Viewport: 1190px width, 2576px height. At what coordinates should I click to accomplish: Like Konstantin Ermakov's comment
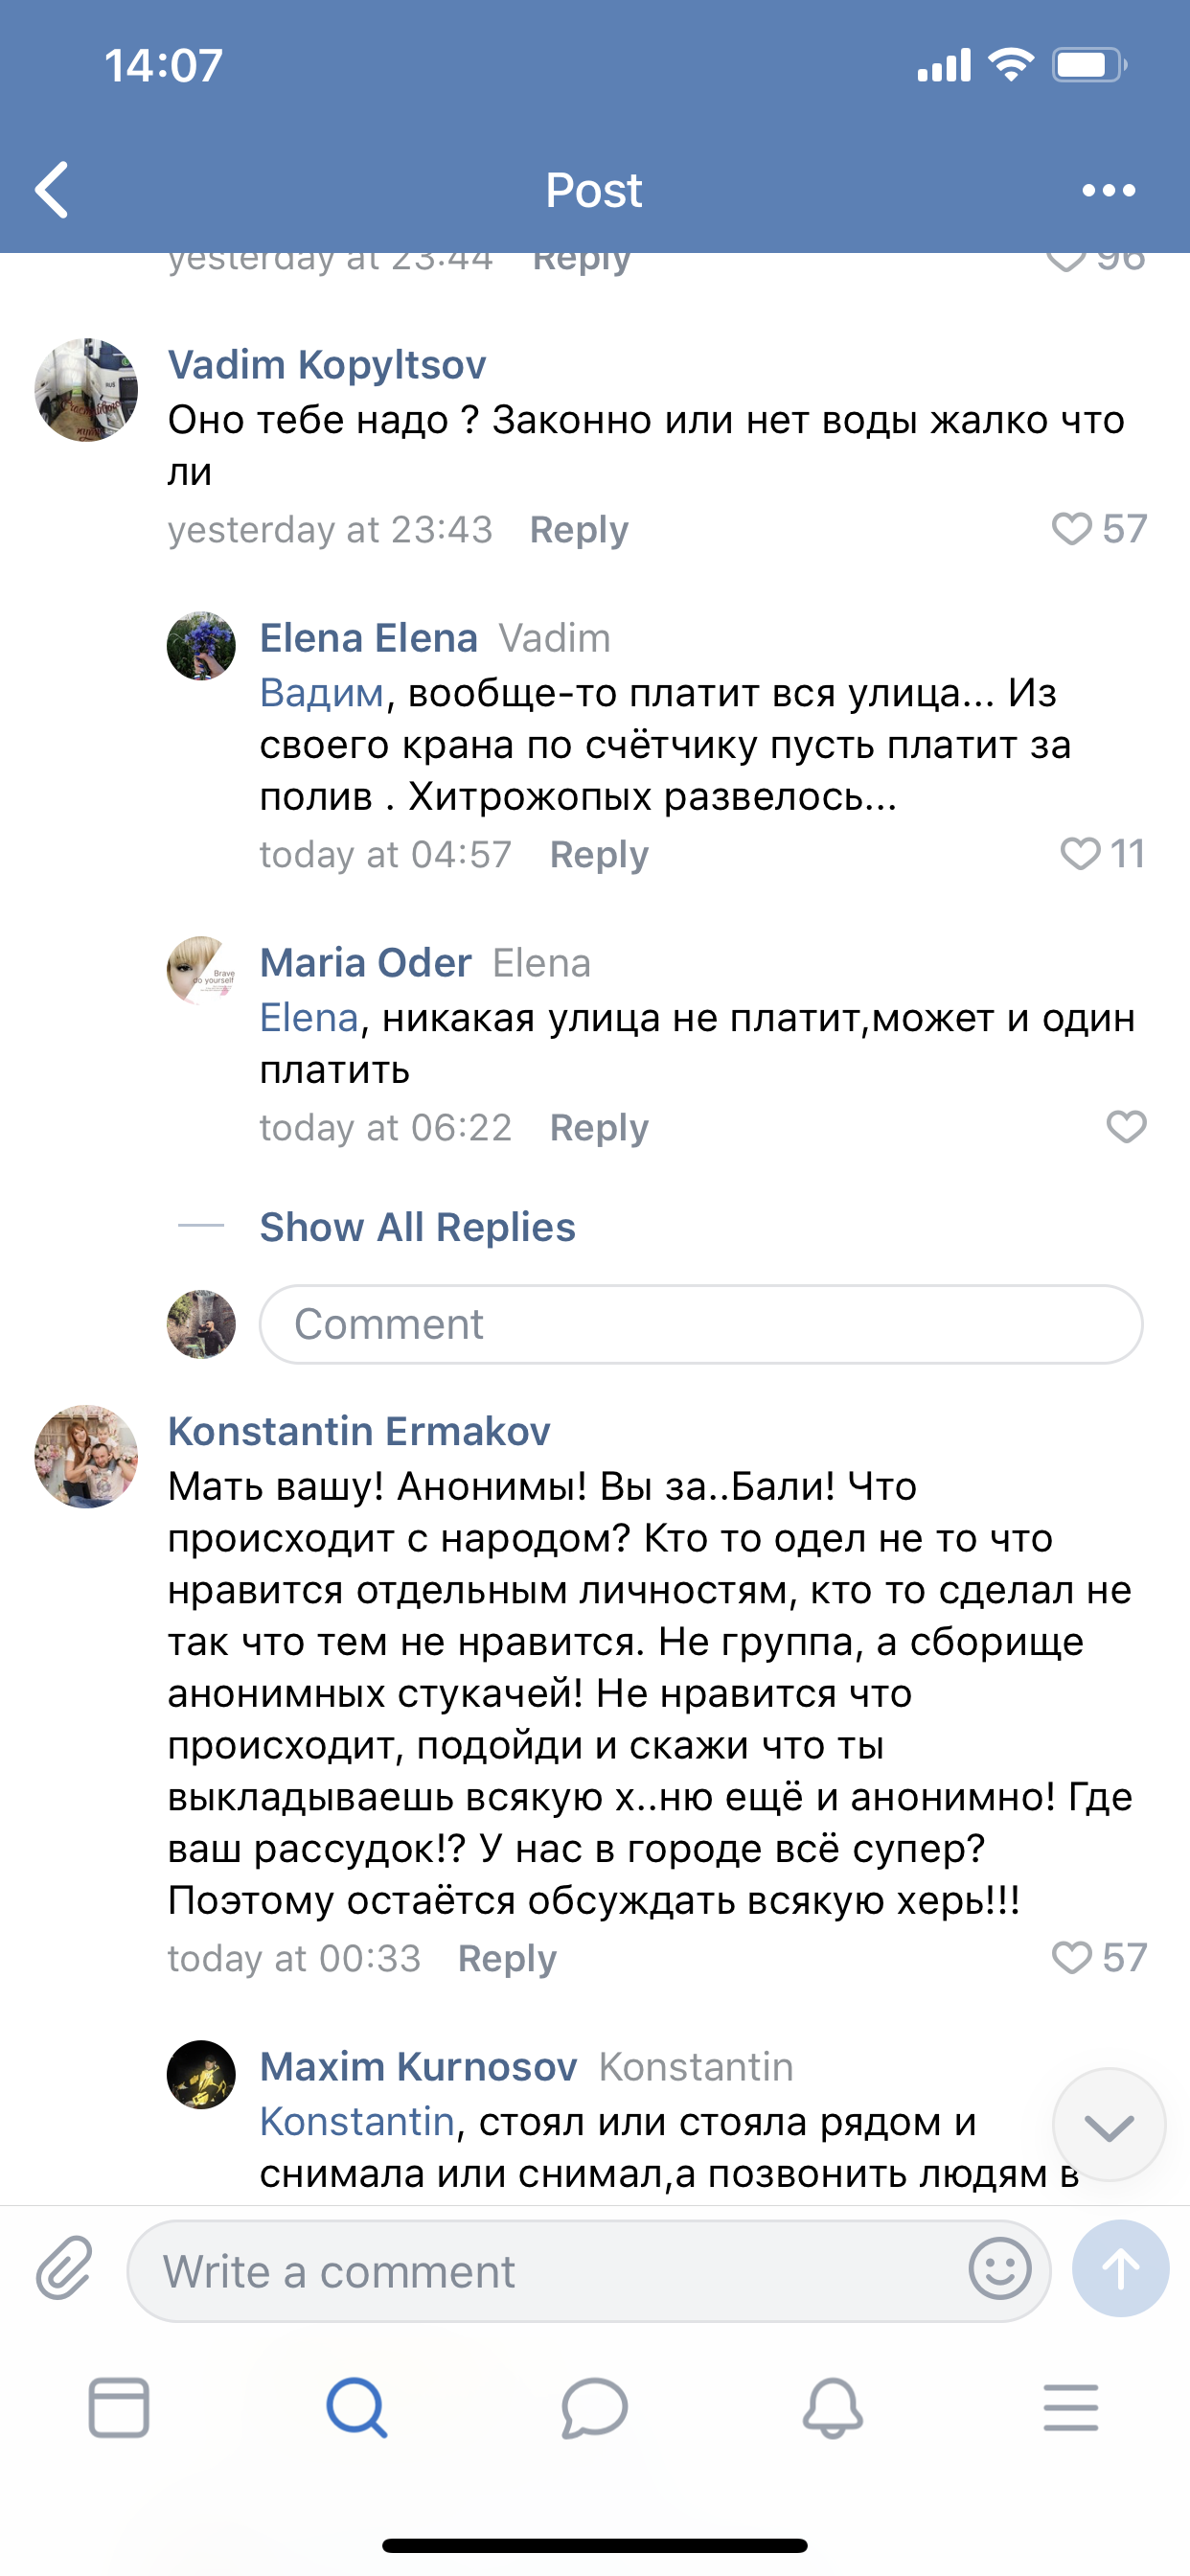click(x=1072, y=1958)
